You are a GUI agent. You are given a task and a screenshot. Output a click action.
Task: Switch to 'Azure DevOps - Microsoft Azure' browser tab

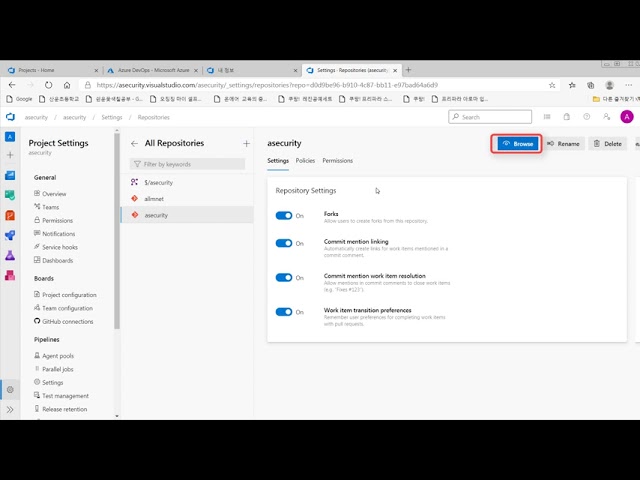152,70
